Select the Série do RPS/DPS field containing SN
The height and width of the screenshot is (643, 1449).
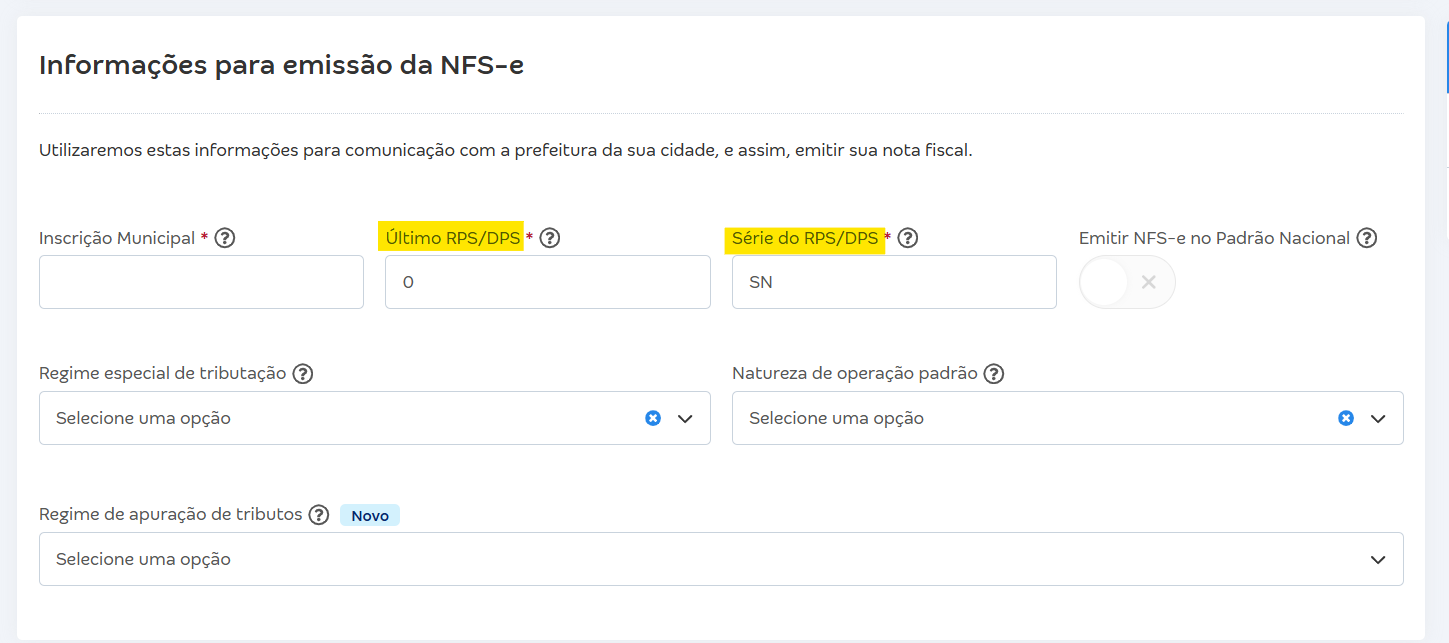click(x=893, y=281)
